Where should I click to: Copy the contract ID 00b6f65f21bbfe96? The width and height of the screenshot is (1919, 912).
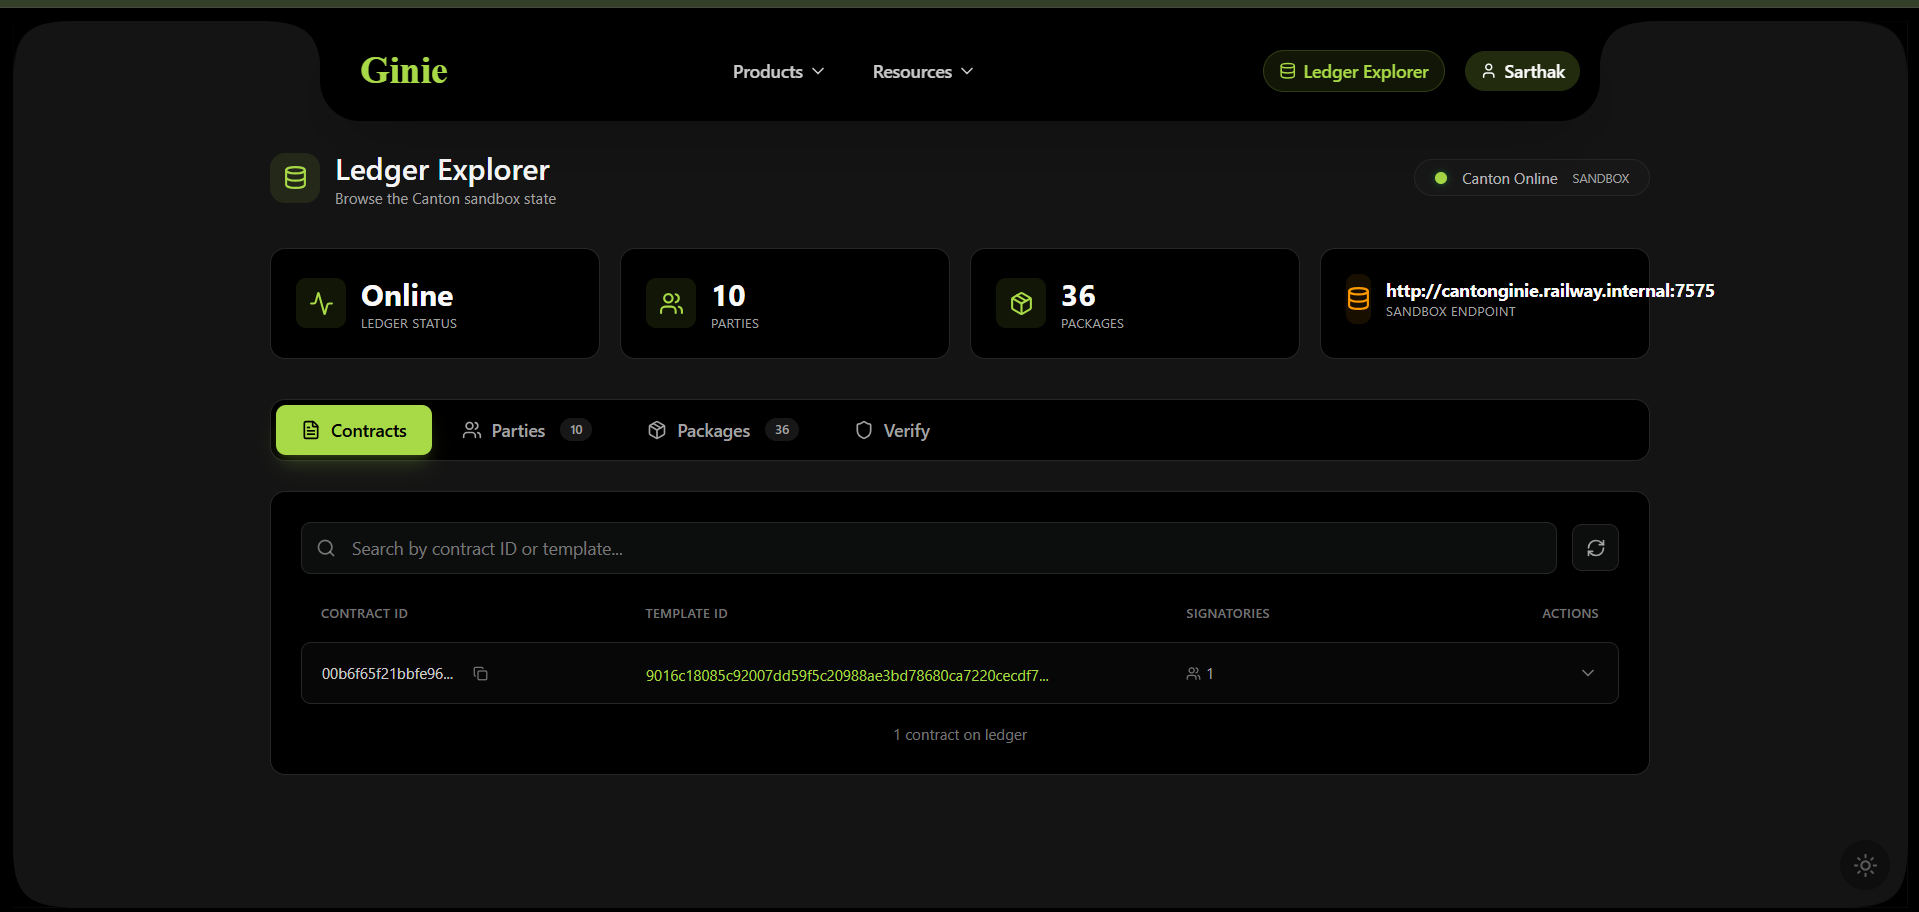[480, 674]
